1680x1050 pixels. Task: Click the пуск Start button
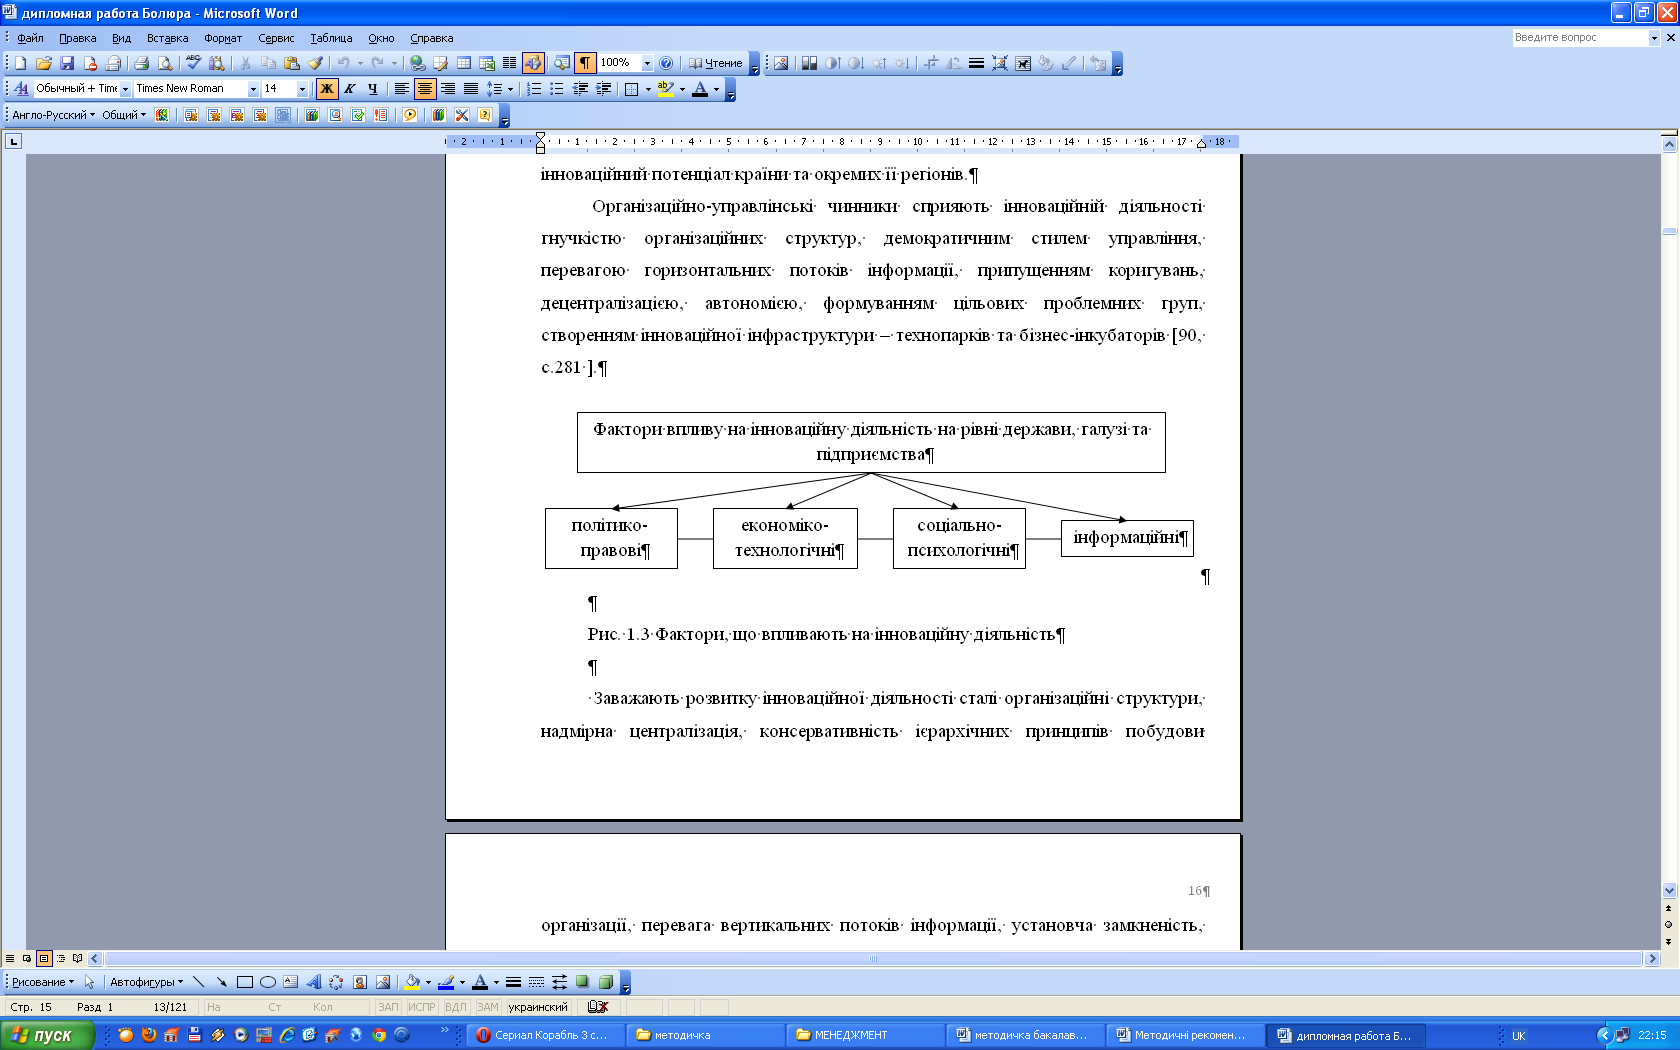point(47,1035)
